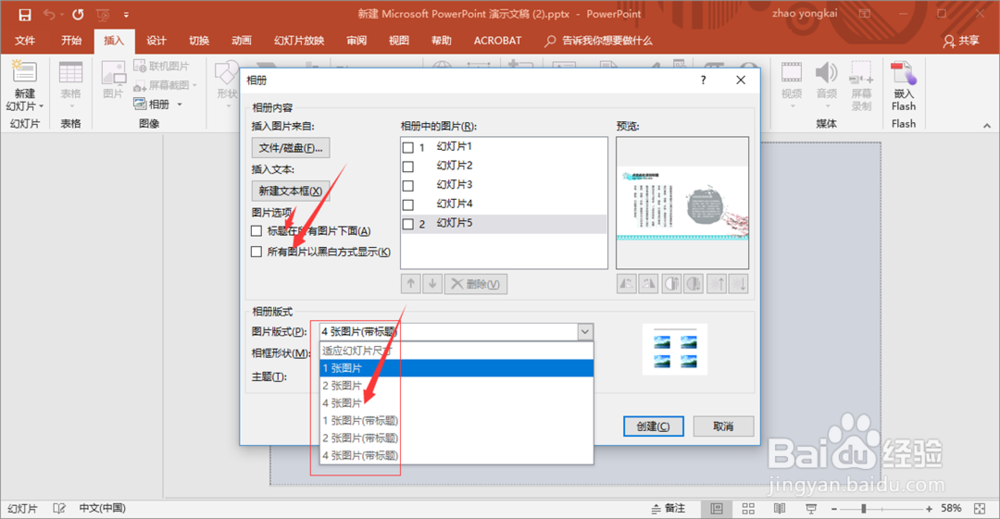This screenshot has width=1000, height=519.
Task: Click the File/Disk (文件/磁盘) button
Action: (x=291, y=148)
